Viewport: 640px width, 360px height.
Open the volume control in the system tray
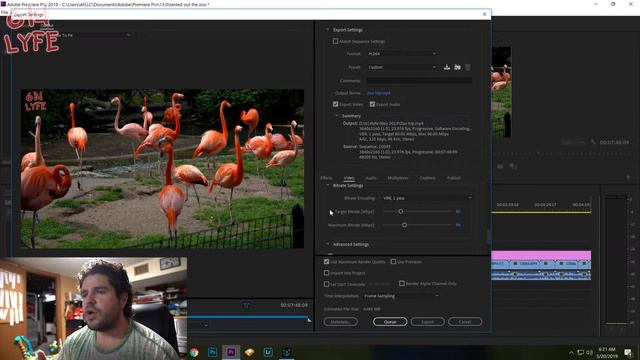point(589,352)
